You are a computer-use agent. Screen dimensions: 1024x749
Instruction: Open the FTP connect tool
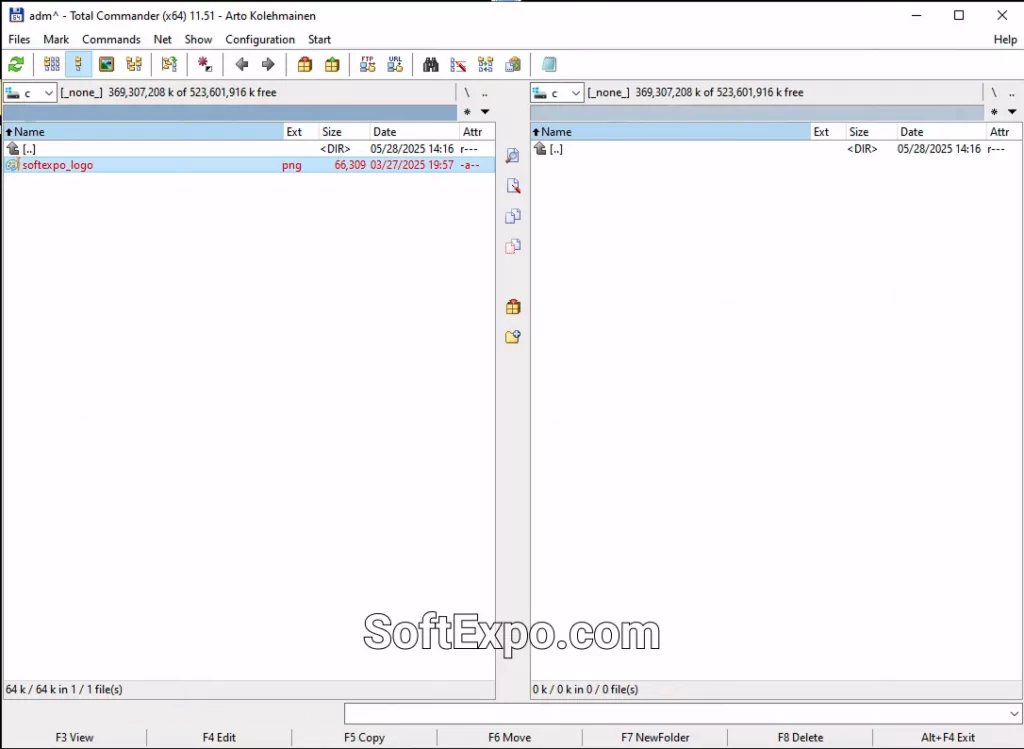pos(367,64)
